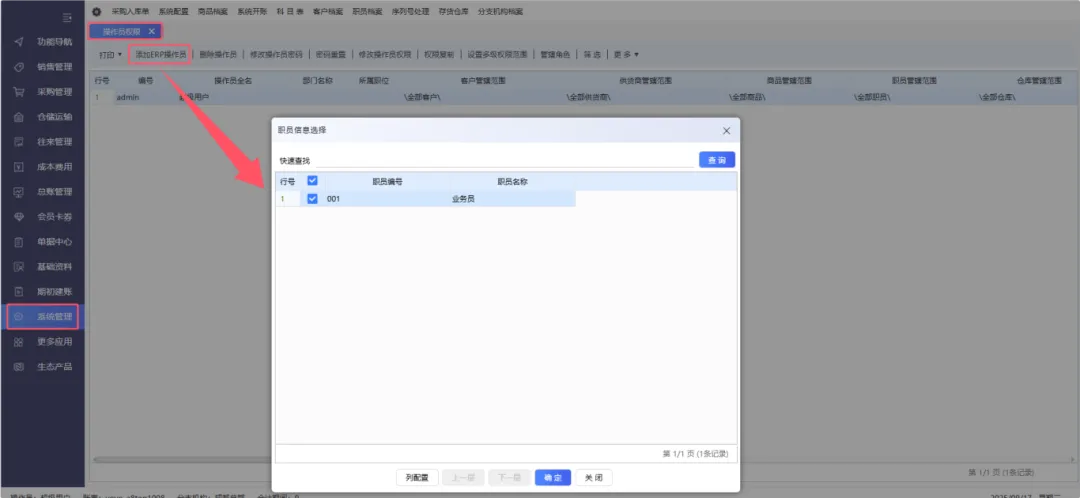Collapse the sidebar using the menu-fold icon

pyautogui.click(x=67, y=18)
